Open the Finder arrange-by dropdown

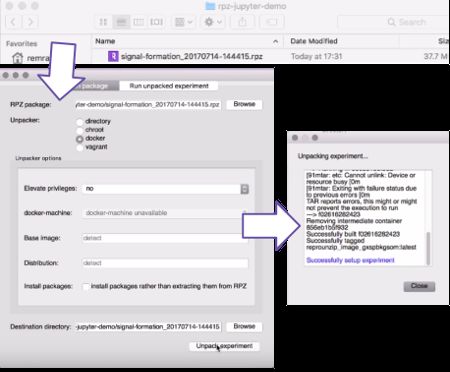pyautogui.click(x=184, y=22)
